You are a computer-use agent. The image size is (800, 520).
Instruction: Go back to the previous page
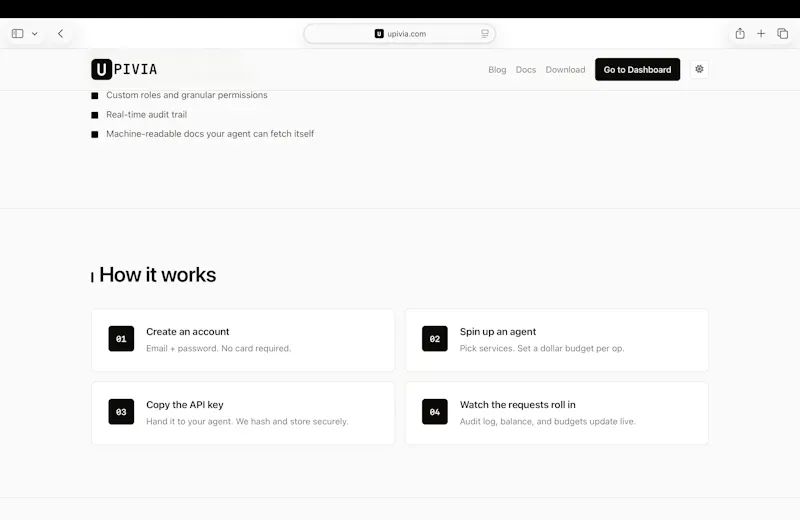pyautogui.click(x=60, y=34)
